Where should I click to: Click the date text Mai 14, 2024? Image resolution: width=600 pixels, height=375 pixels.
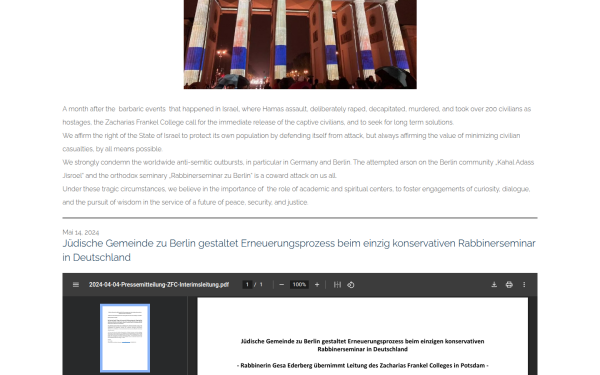click(81, 232)
